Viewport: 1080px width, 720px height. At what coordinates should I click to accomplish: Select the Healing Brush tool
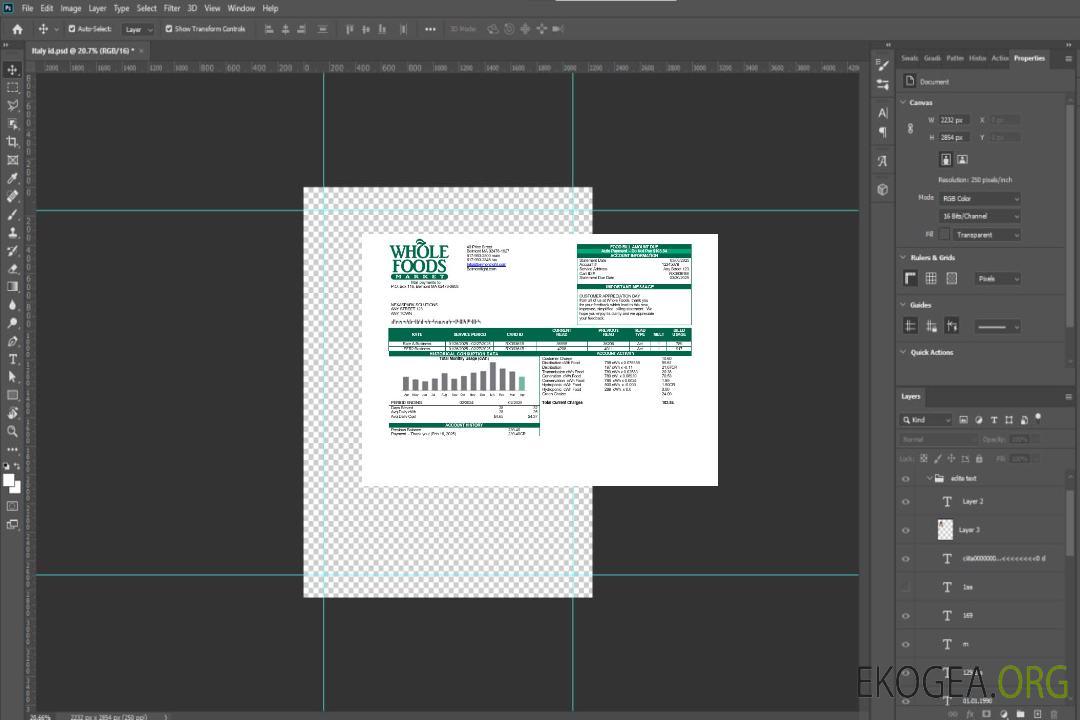(x=12, y=196)
